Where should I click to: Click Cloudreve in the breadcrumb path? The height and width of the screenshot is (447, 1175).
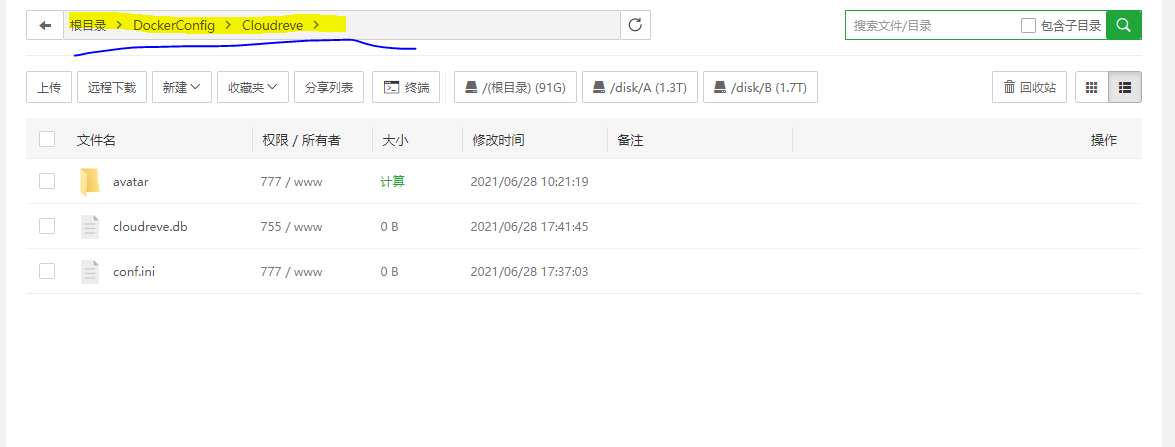(273, 25)
